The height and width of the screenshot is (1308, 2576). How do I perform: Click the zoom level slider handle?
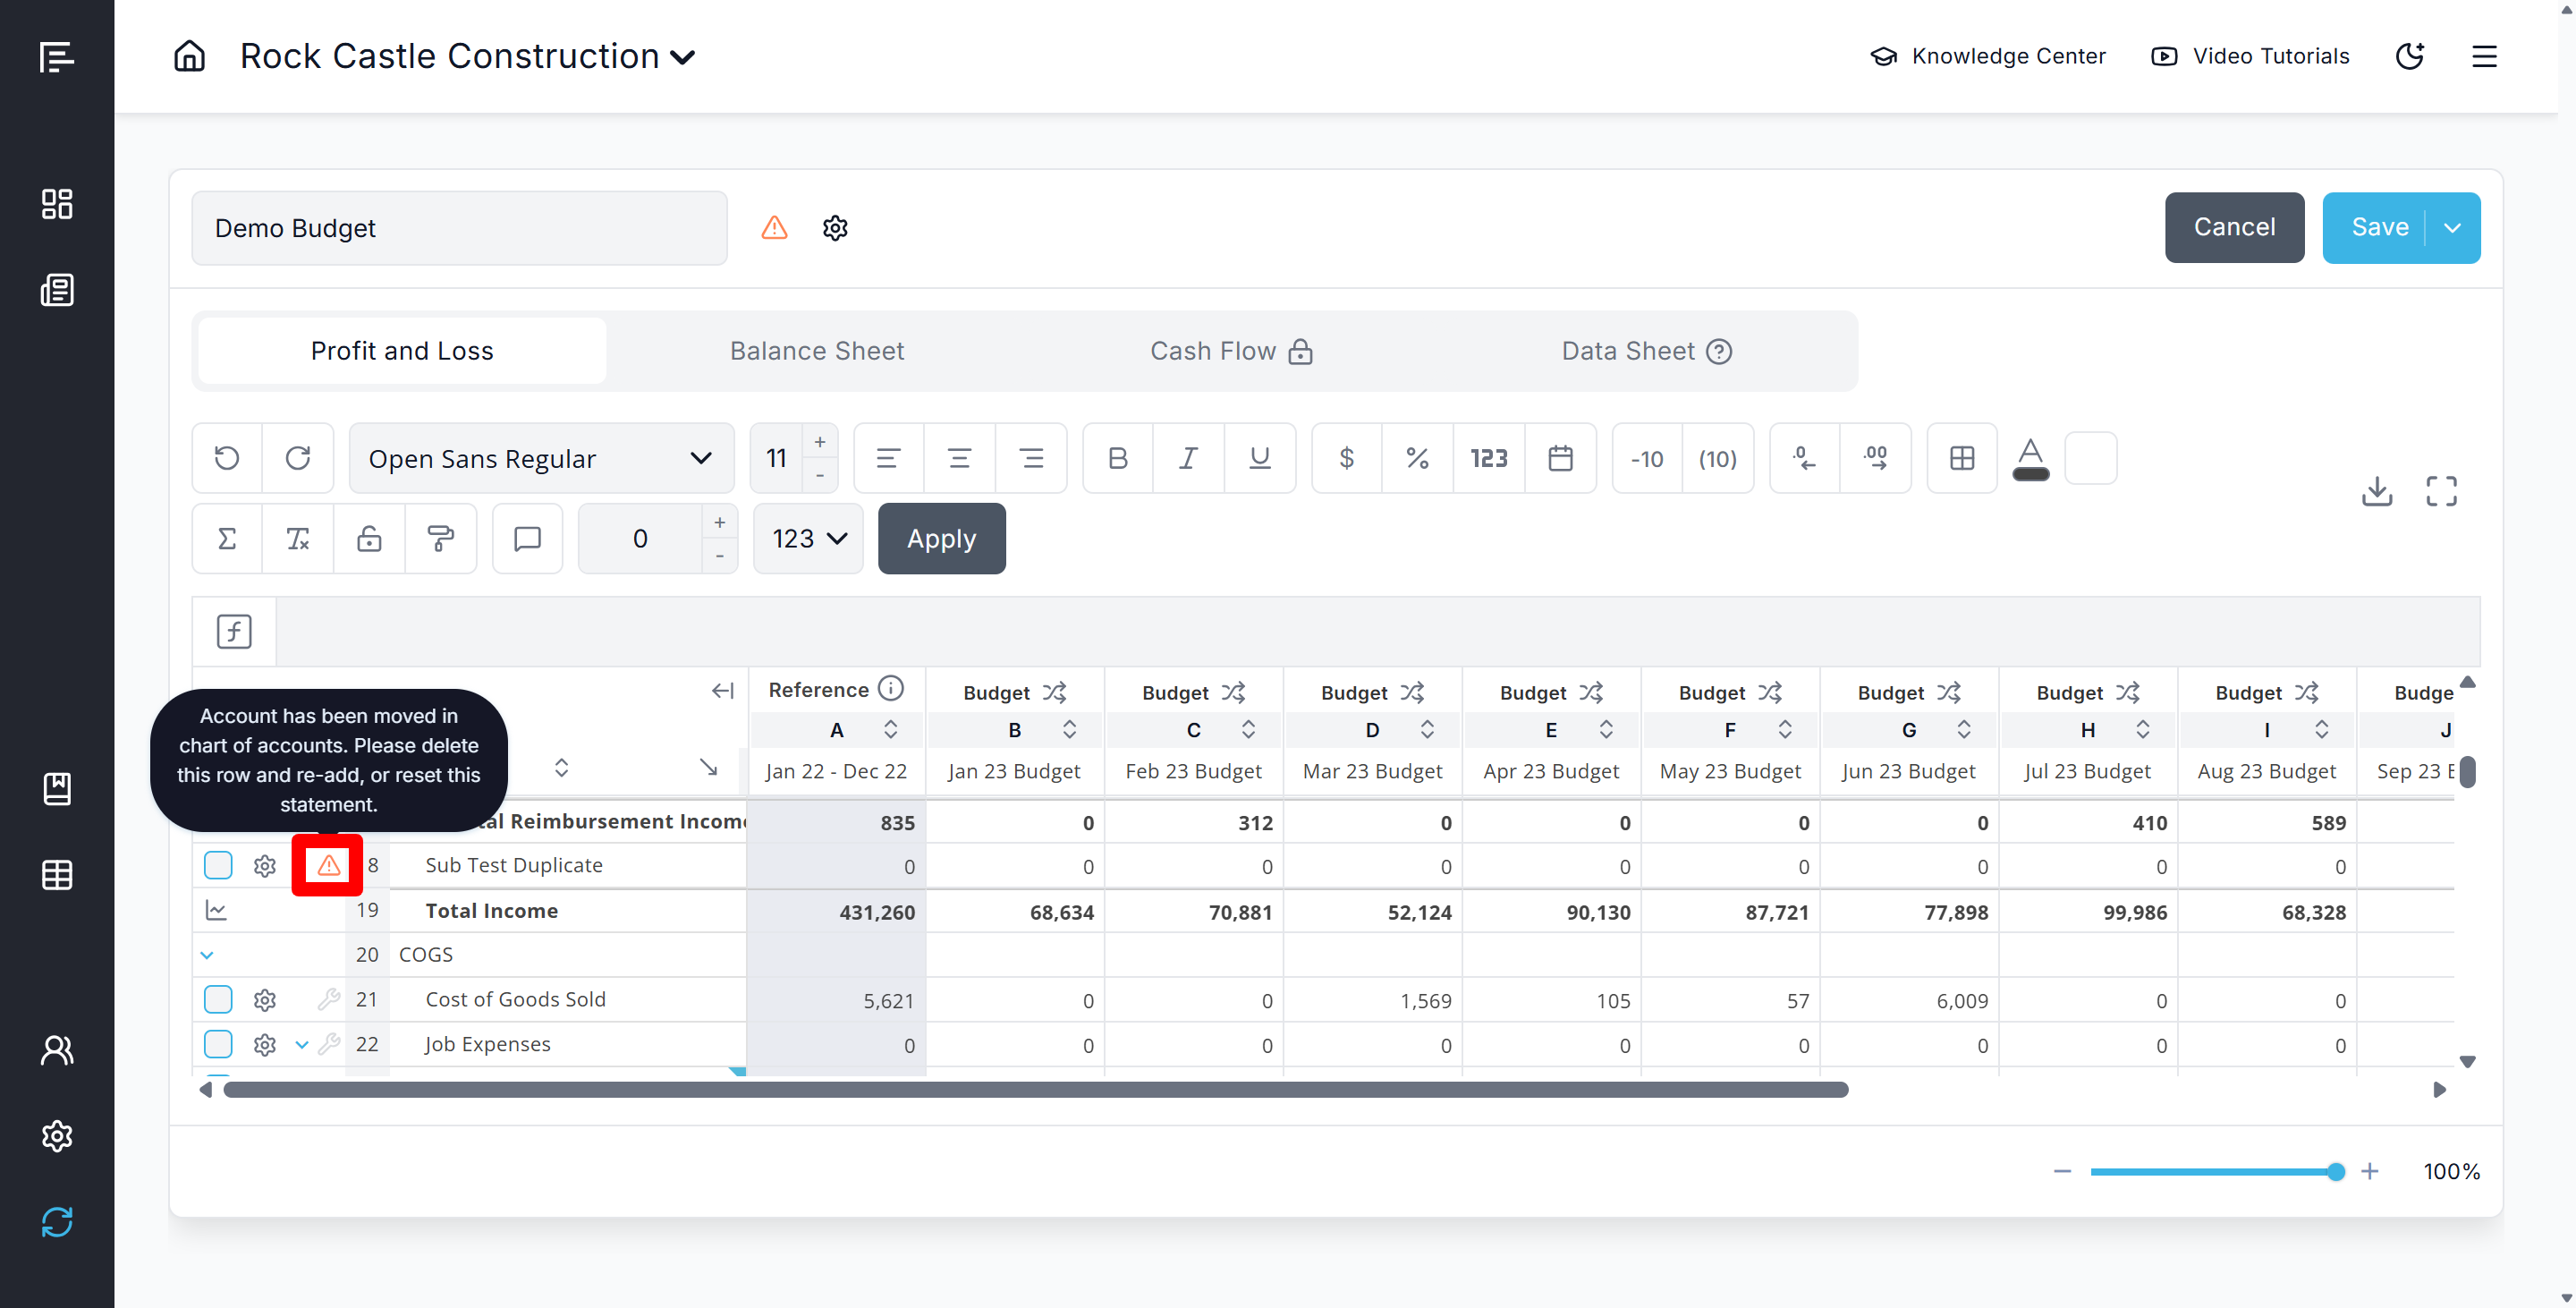(2335, 1171)
